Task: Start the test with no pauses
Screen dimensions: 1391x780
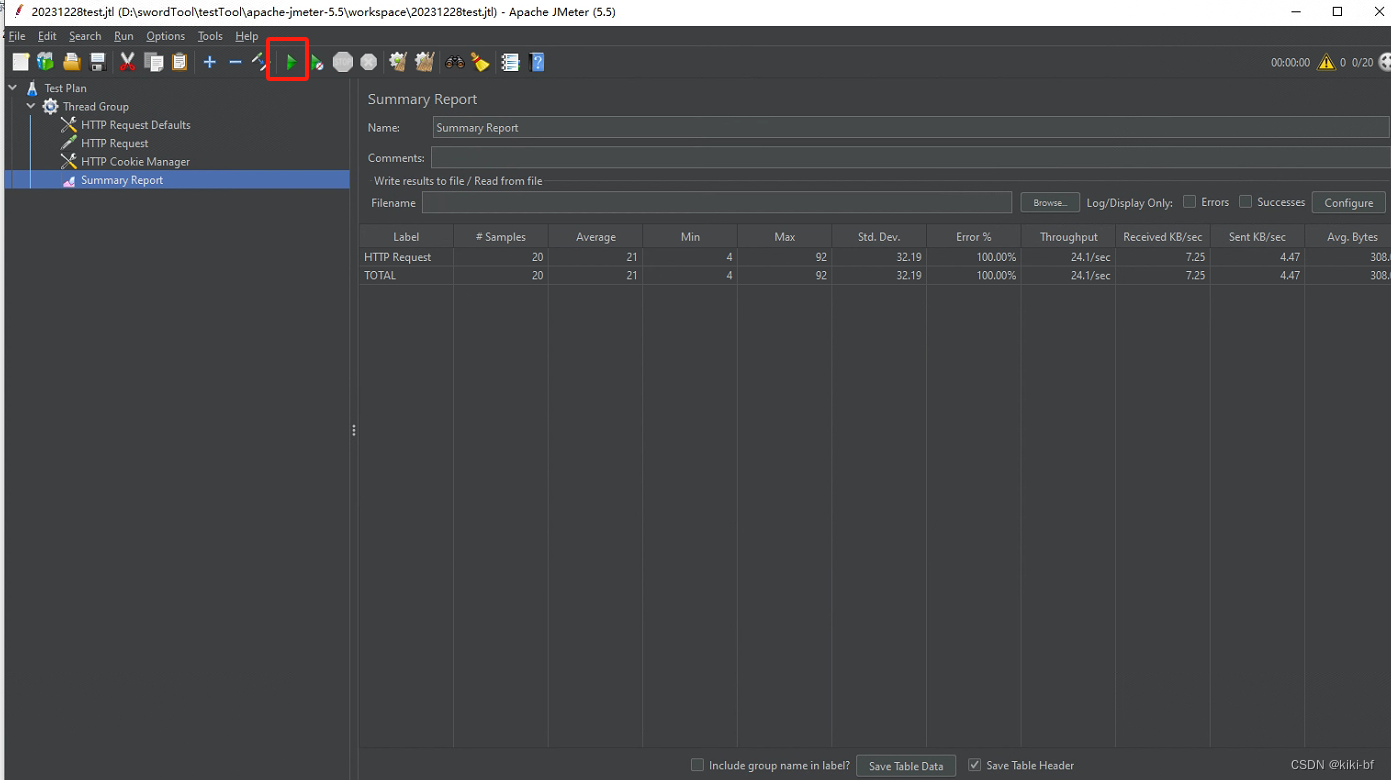Action: point(316,62)
